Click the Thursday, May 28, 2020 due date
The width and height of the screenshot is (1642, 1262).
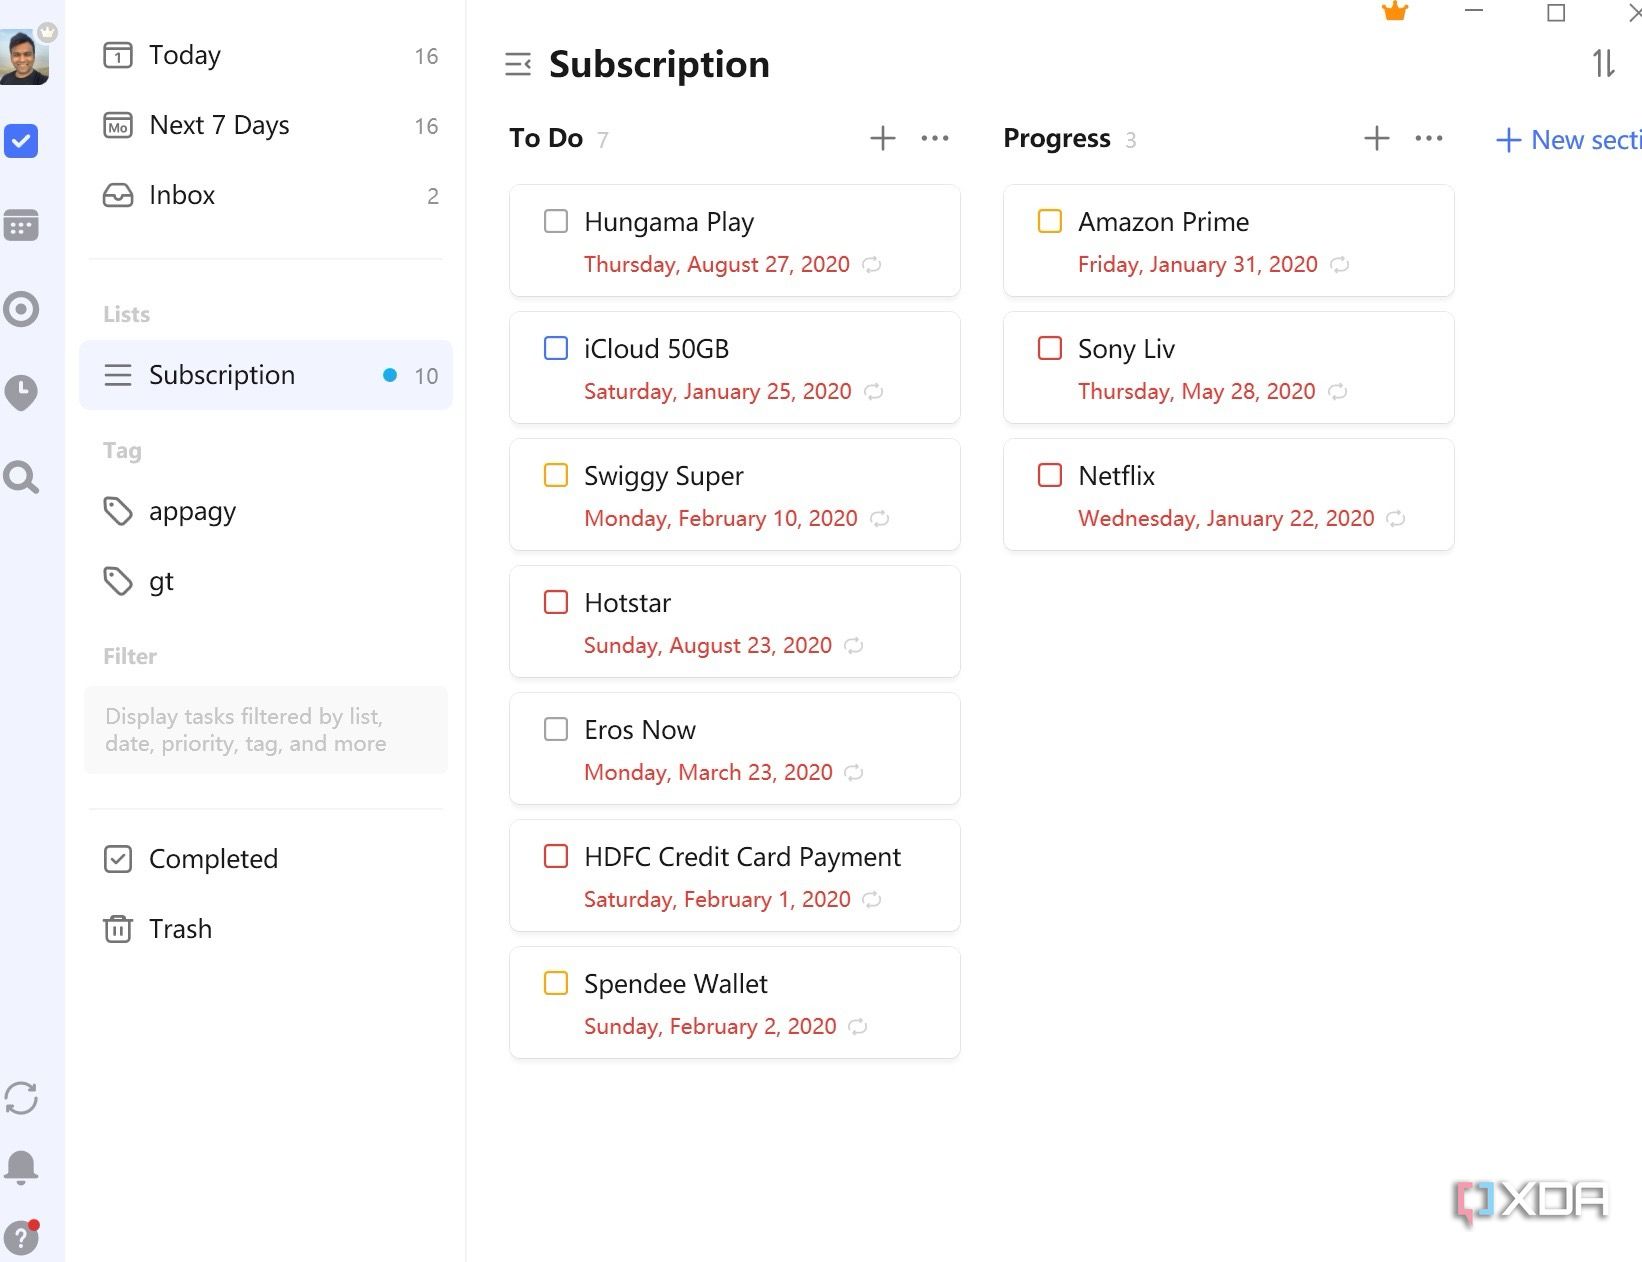pos(1197,392)
